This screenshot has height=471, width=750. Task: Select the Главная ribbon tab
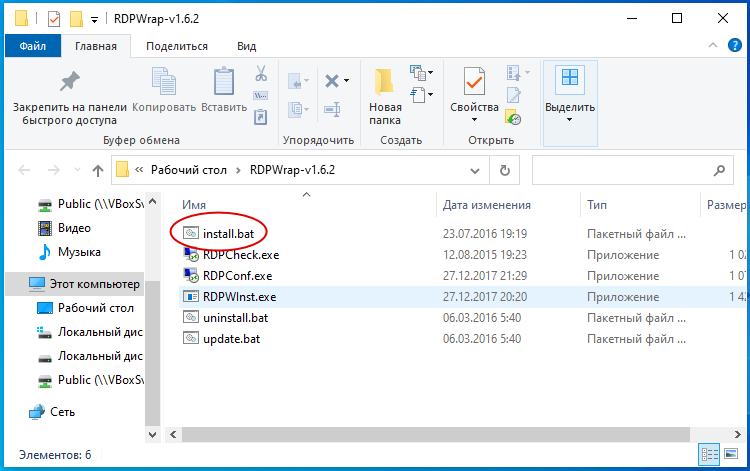coord(96,46)
